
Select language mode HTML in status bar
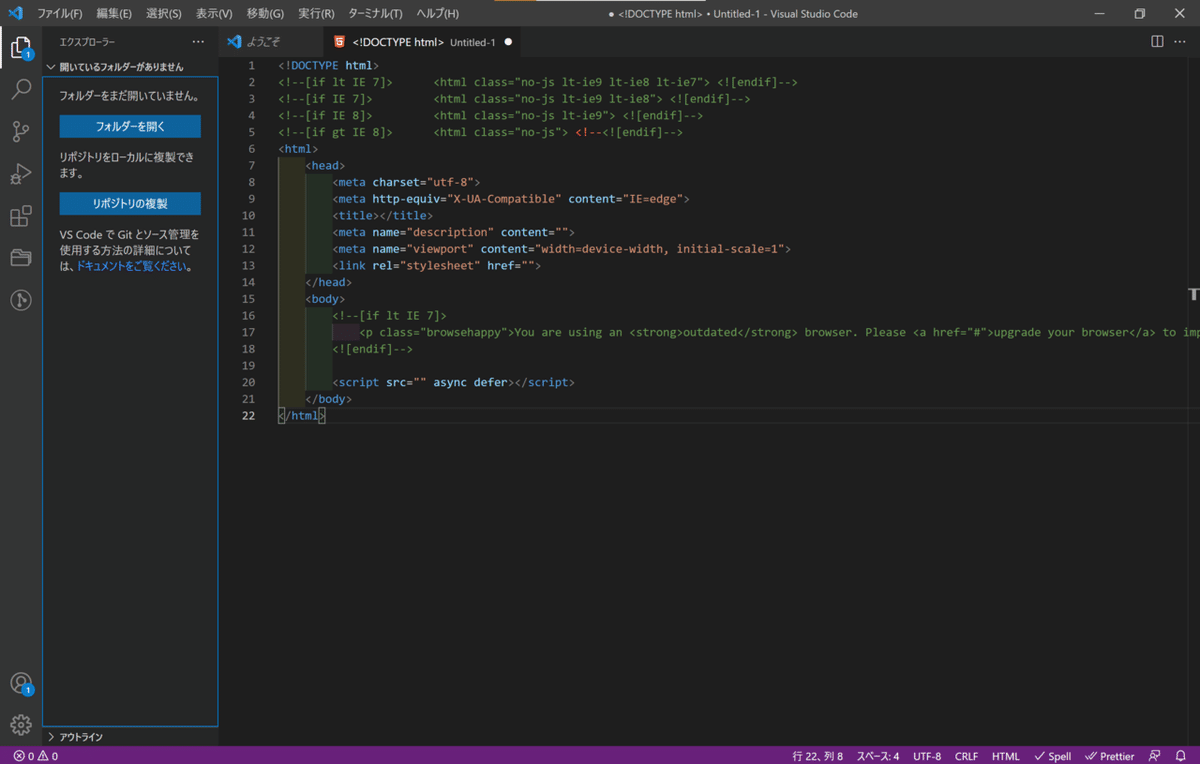coord(1006,756)
